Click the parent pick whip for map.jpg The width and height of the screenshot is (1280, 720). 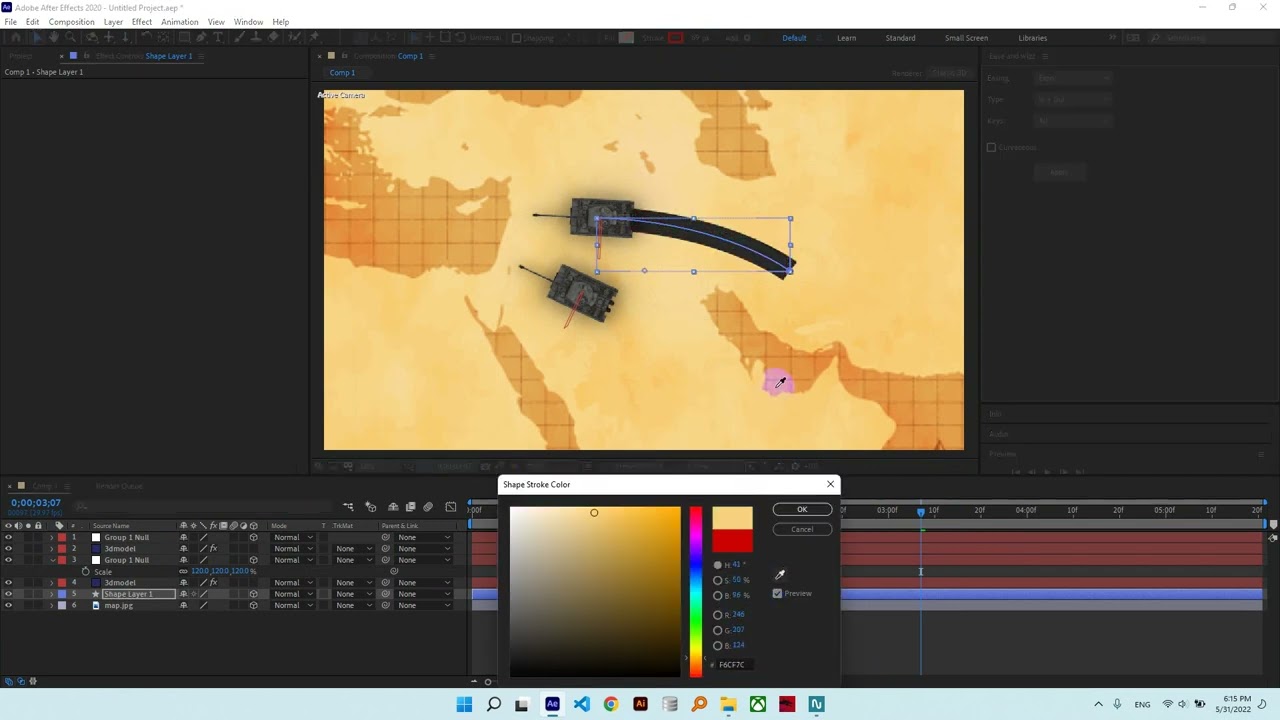tap(385, 605)
